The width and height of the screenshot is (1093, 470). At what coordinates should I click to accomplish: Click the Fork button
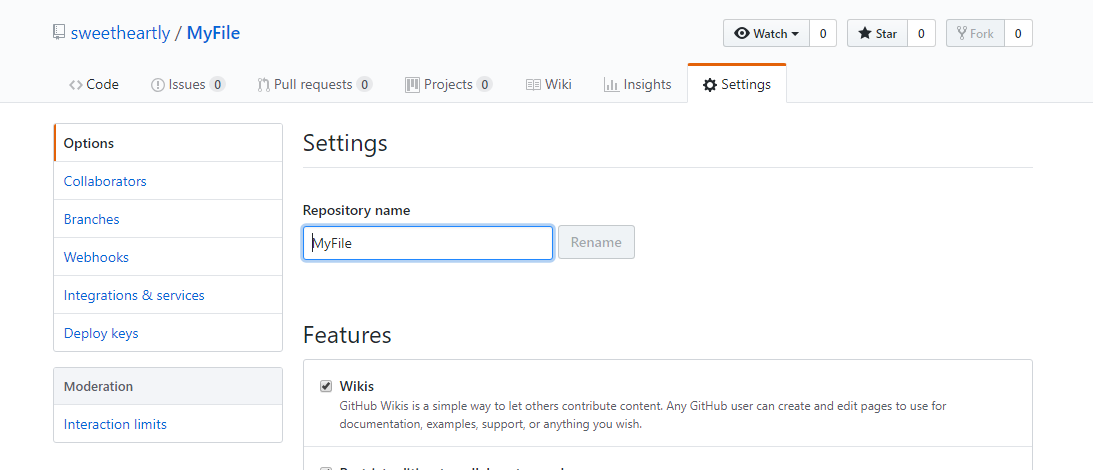click(x=975, y=33)
